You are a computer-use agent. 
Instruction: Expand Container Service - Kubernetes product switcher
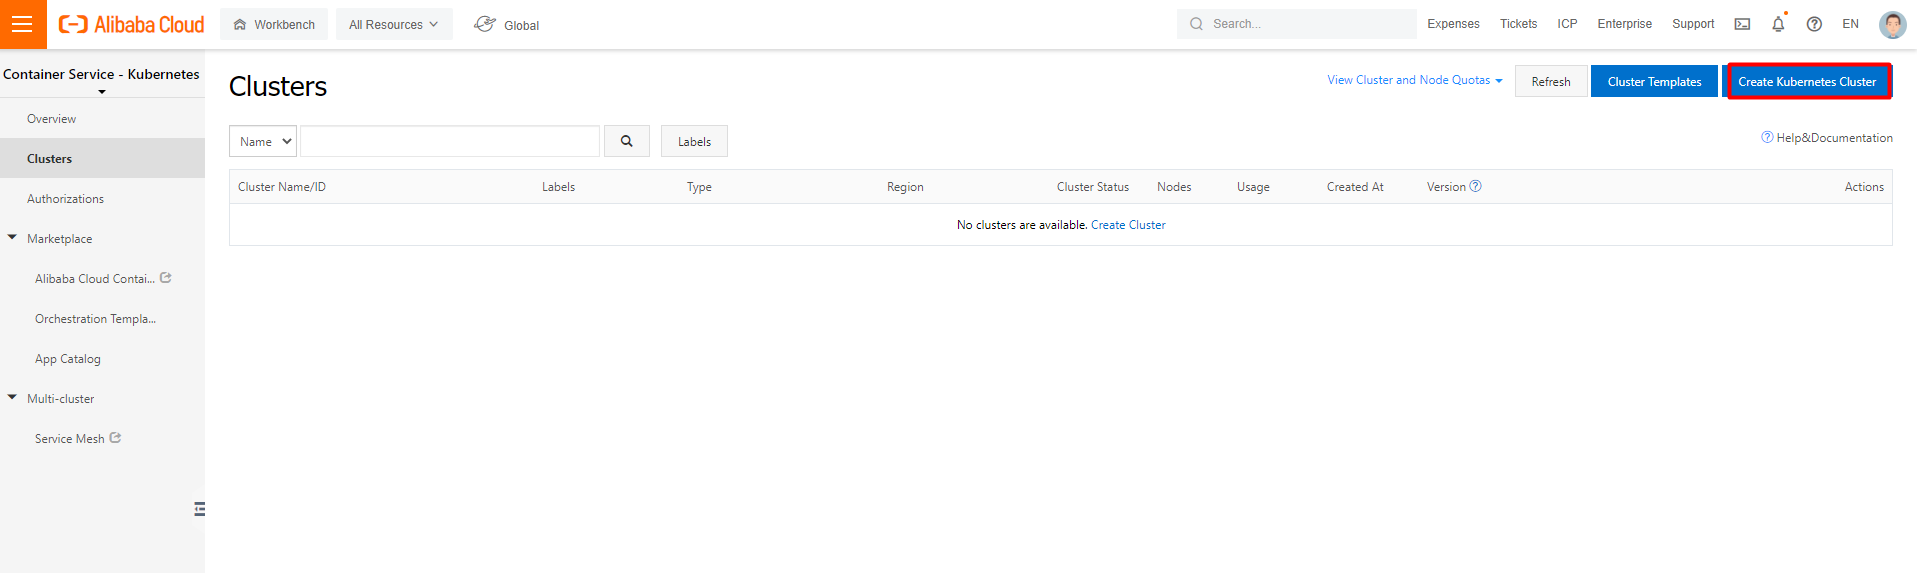tap(101, 78)
